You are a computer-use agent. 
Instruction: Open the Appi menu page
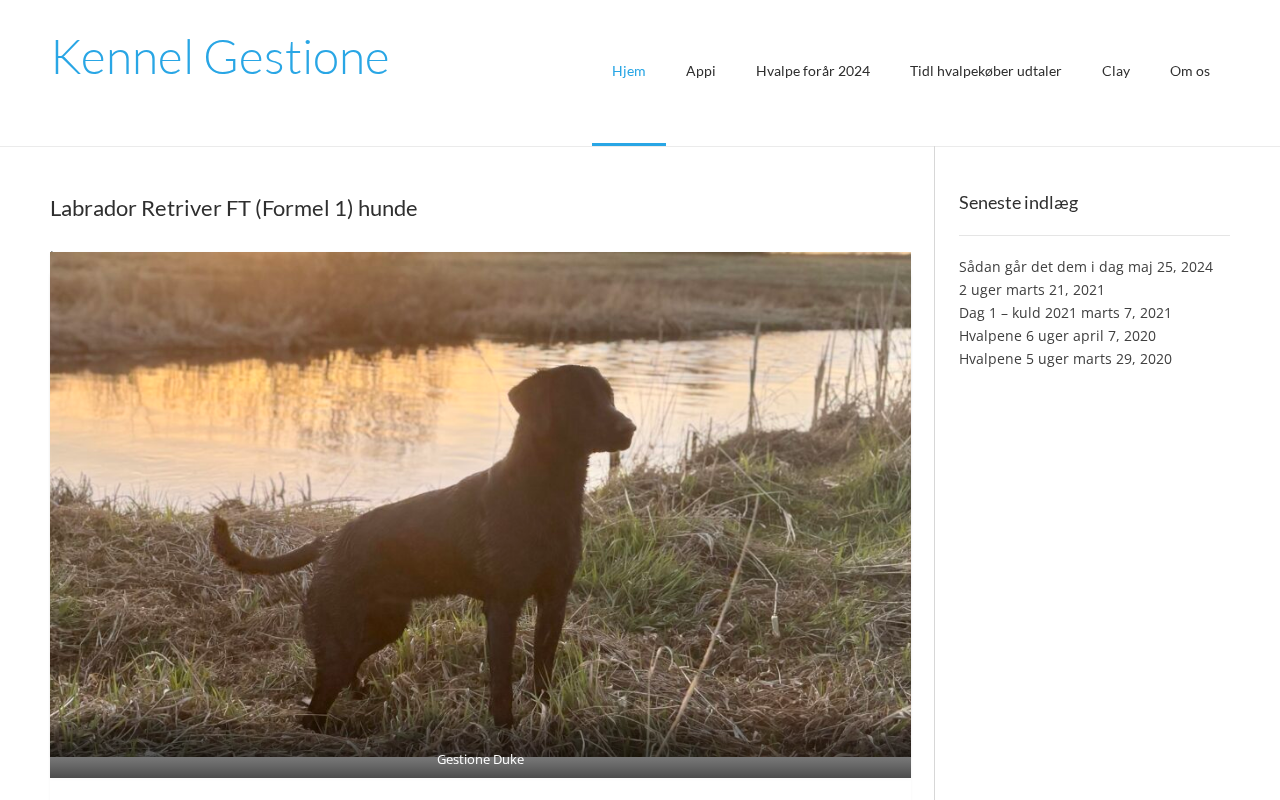click(x=701, y=71)
